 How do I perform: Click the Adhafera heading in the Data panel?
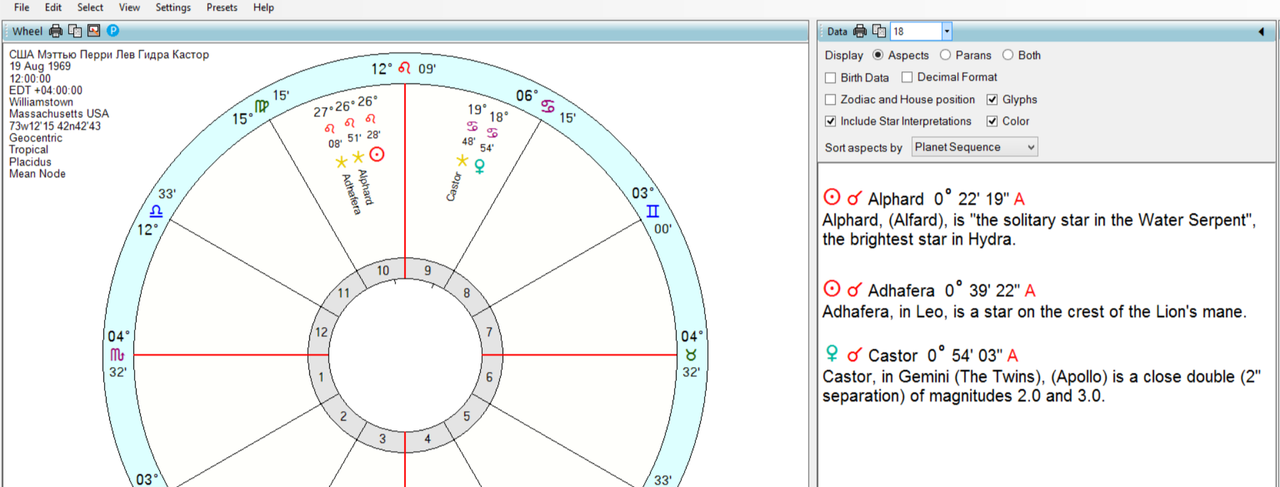[x=901, y=291]
